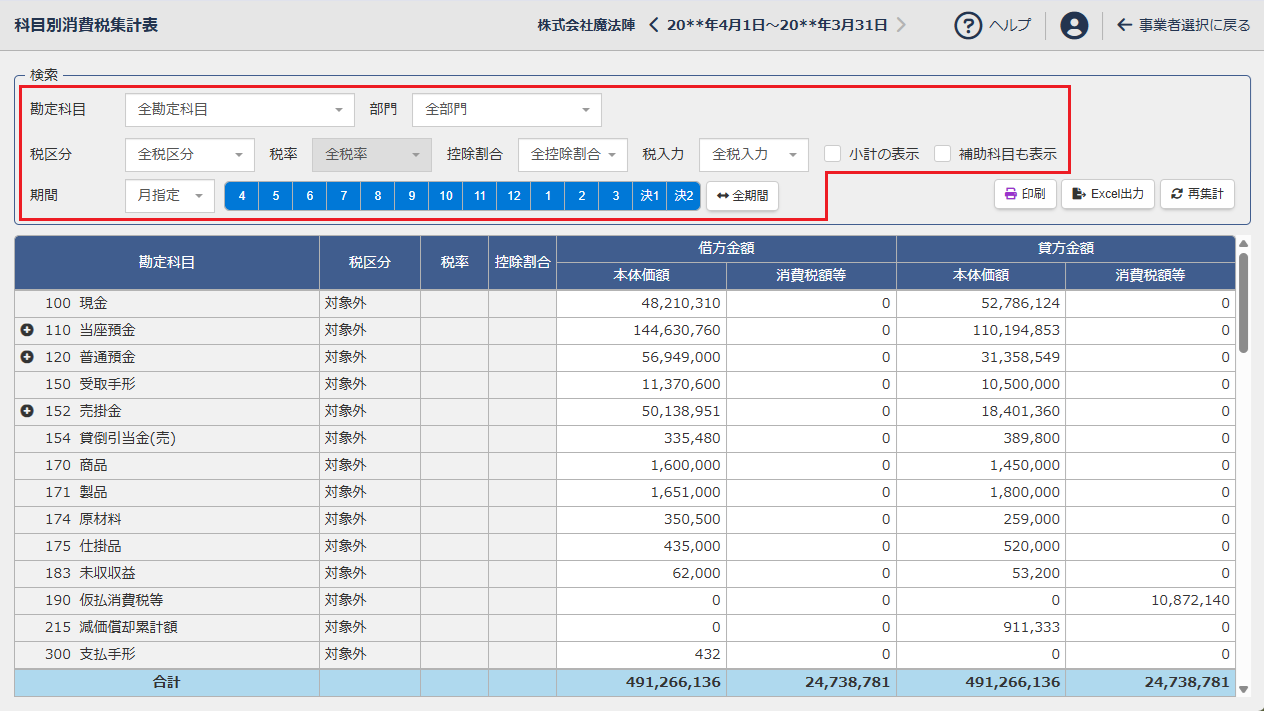Toggle month 11 in period selector
The width and height of the screenshot is (1264, 711).
coord(480,196)
